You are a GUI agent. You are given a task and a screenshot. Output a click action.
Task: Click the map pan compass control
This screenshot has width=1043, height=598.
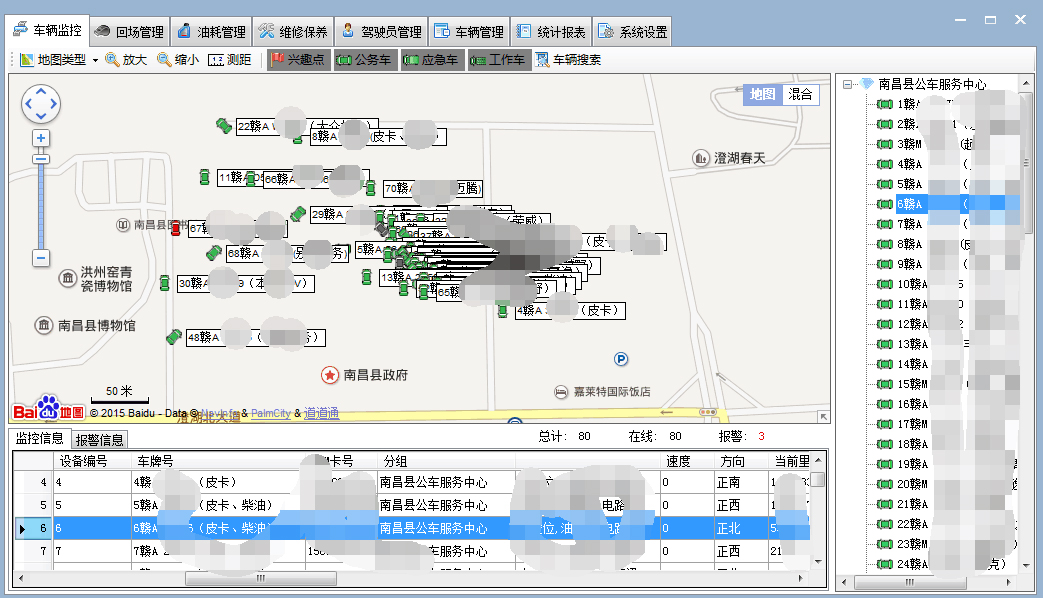[x=41, y=103]
